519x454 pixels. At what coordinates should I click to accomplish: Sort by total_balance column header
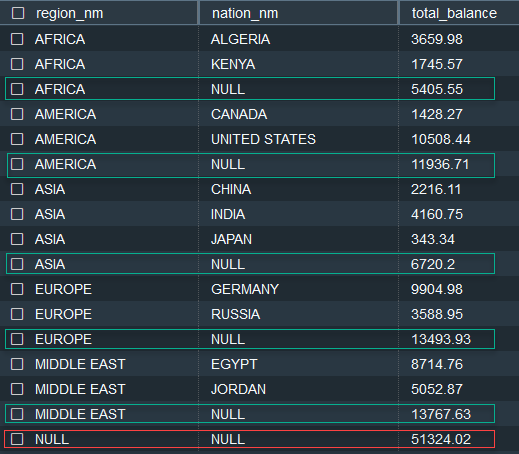(x=454, y=14)
